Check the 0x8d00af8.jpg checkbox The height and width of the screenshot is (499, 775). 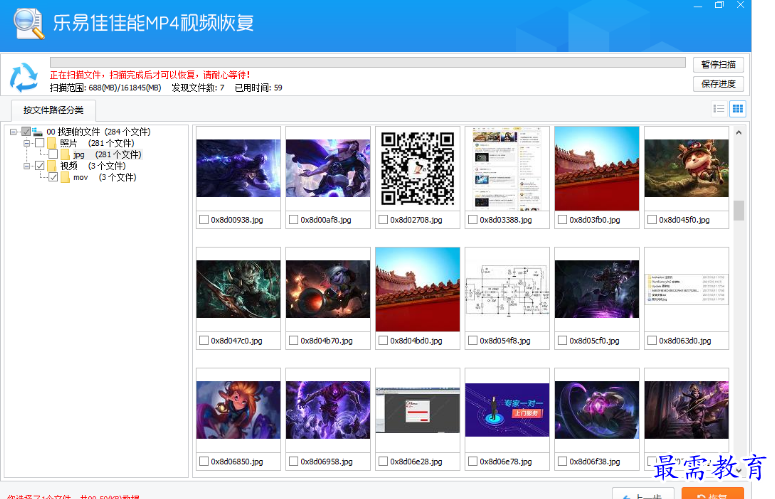(294, 220)
